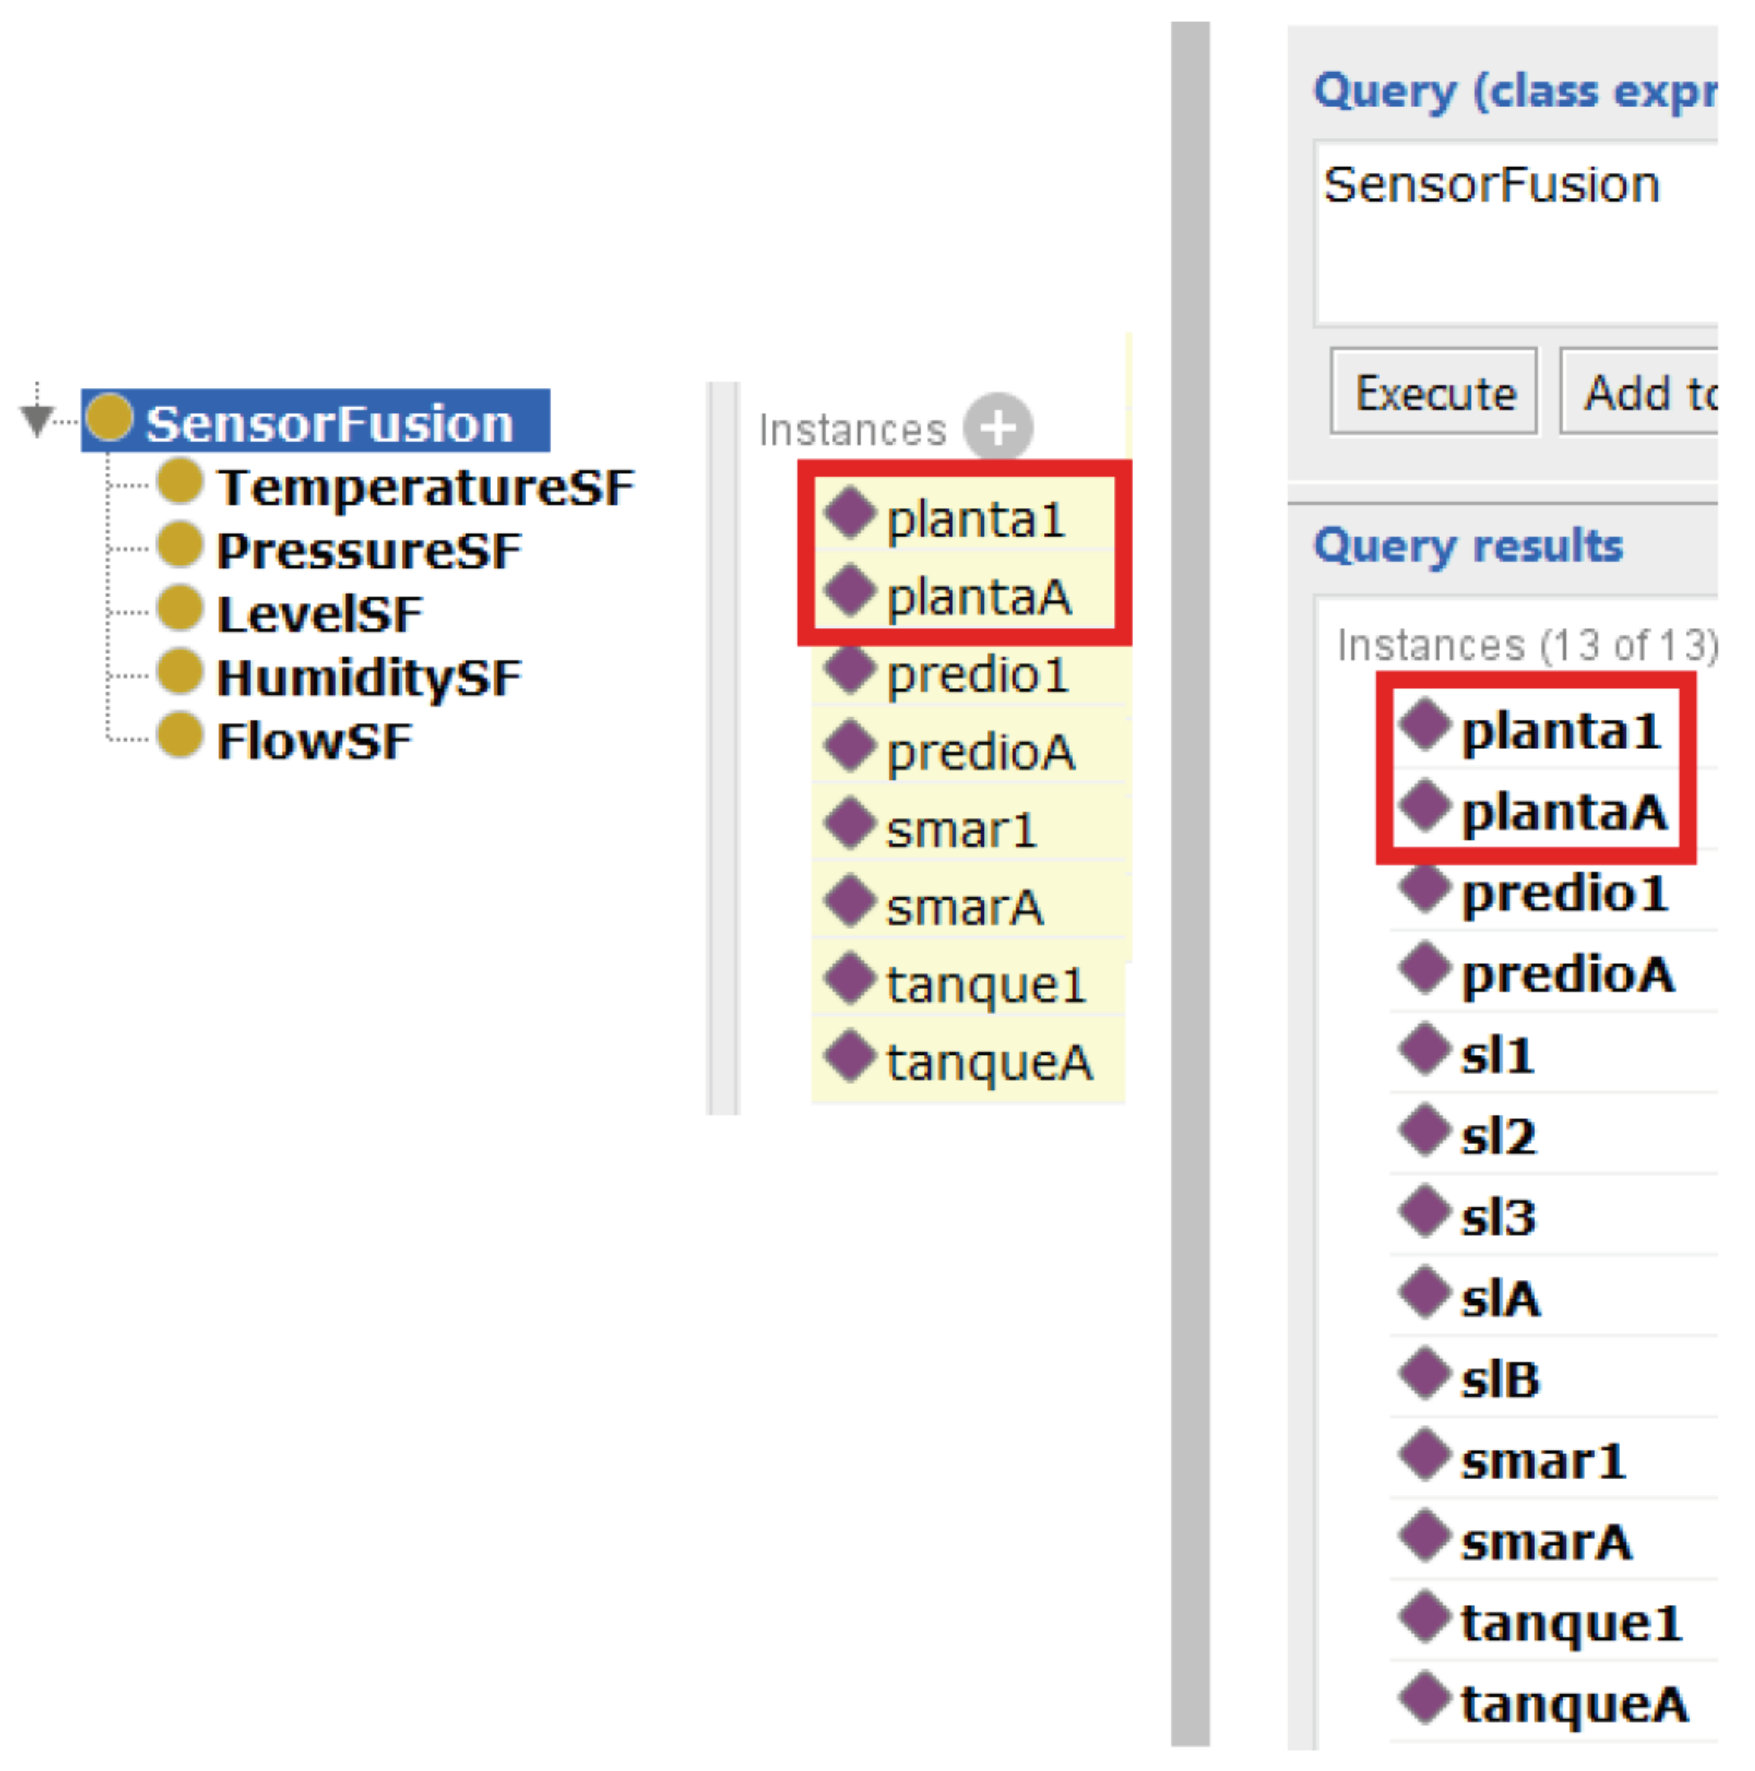This screenshot has width=1755, height=1771.
Task: Select the SensorFusion class
Action: [x=329, y=422]
